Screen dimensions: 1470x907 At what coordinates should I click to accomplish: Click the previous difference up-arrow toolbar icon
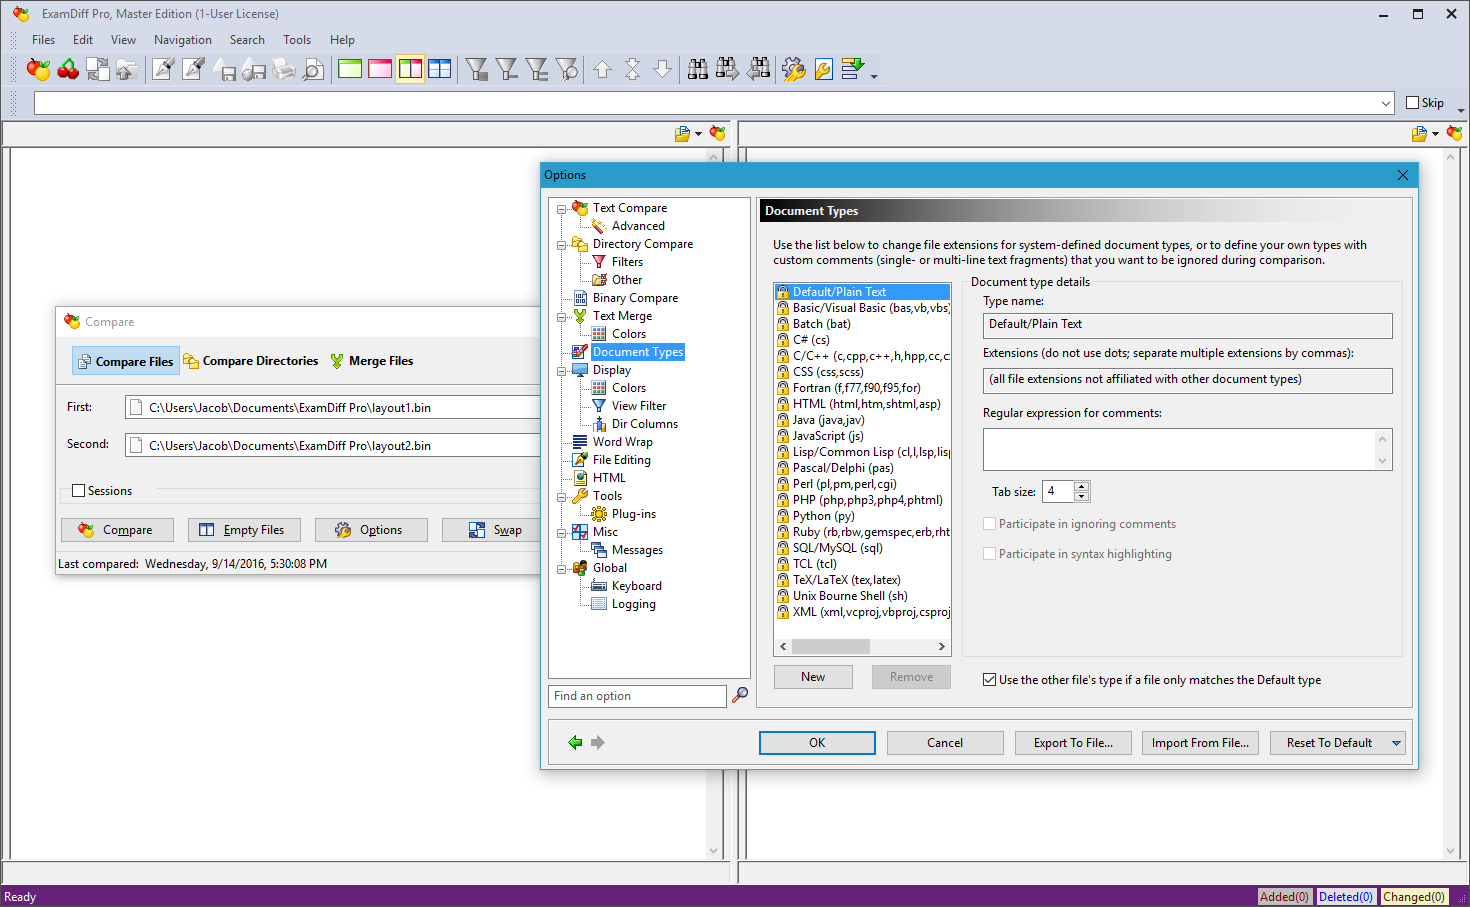tap(602, 69)
